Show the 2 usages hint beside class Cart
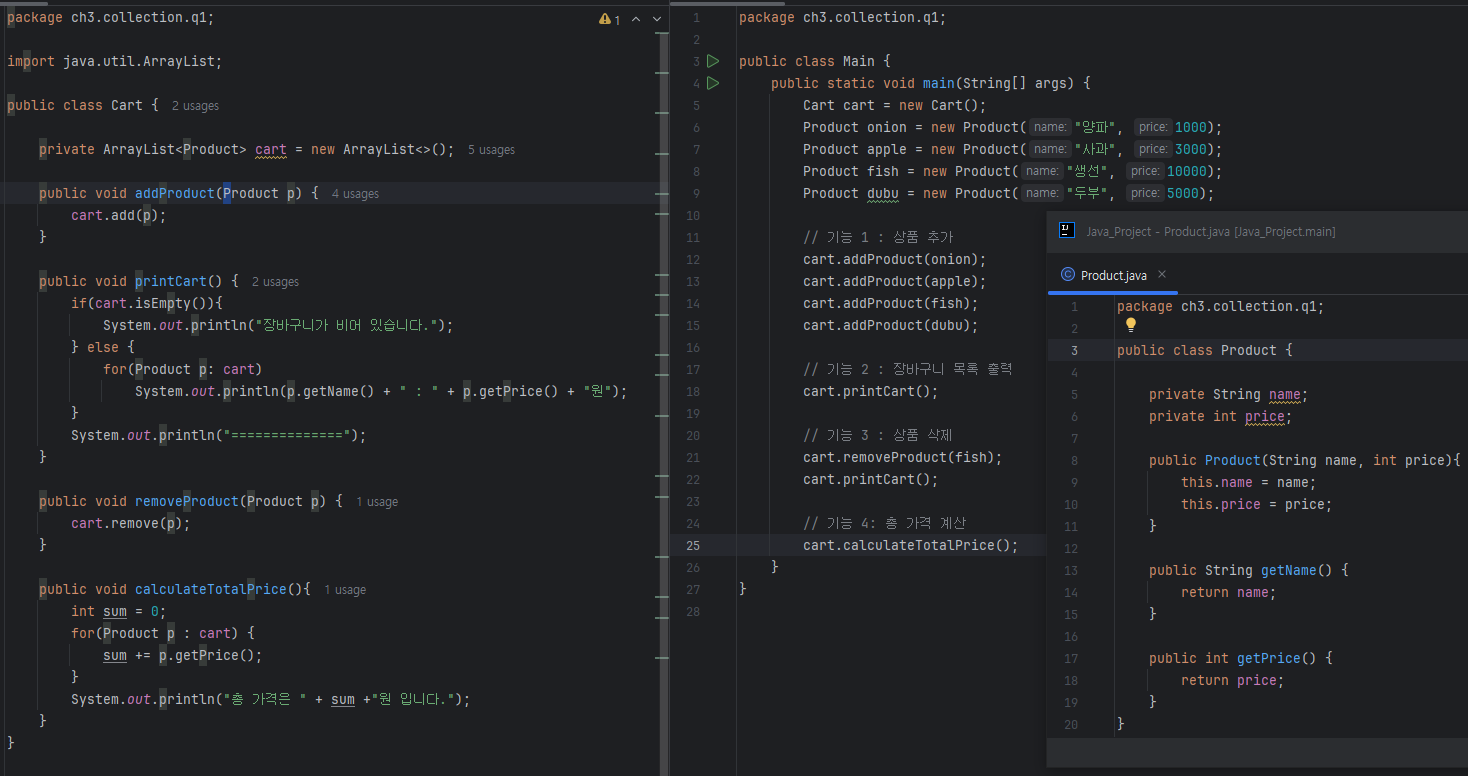1468x776 pixels. coord(195,105)
